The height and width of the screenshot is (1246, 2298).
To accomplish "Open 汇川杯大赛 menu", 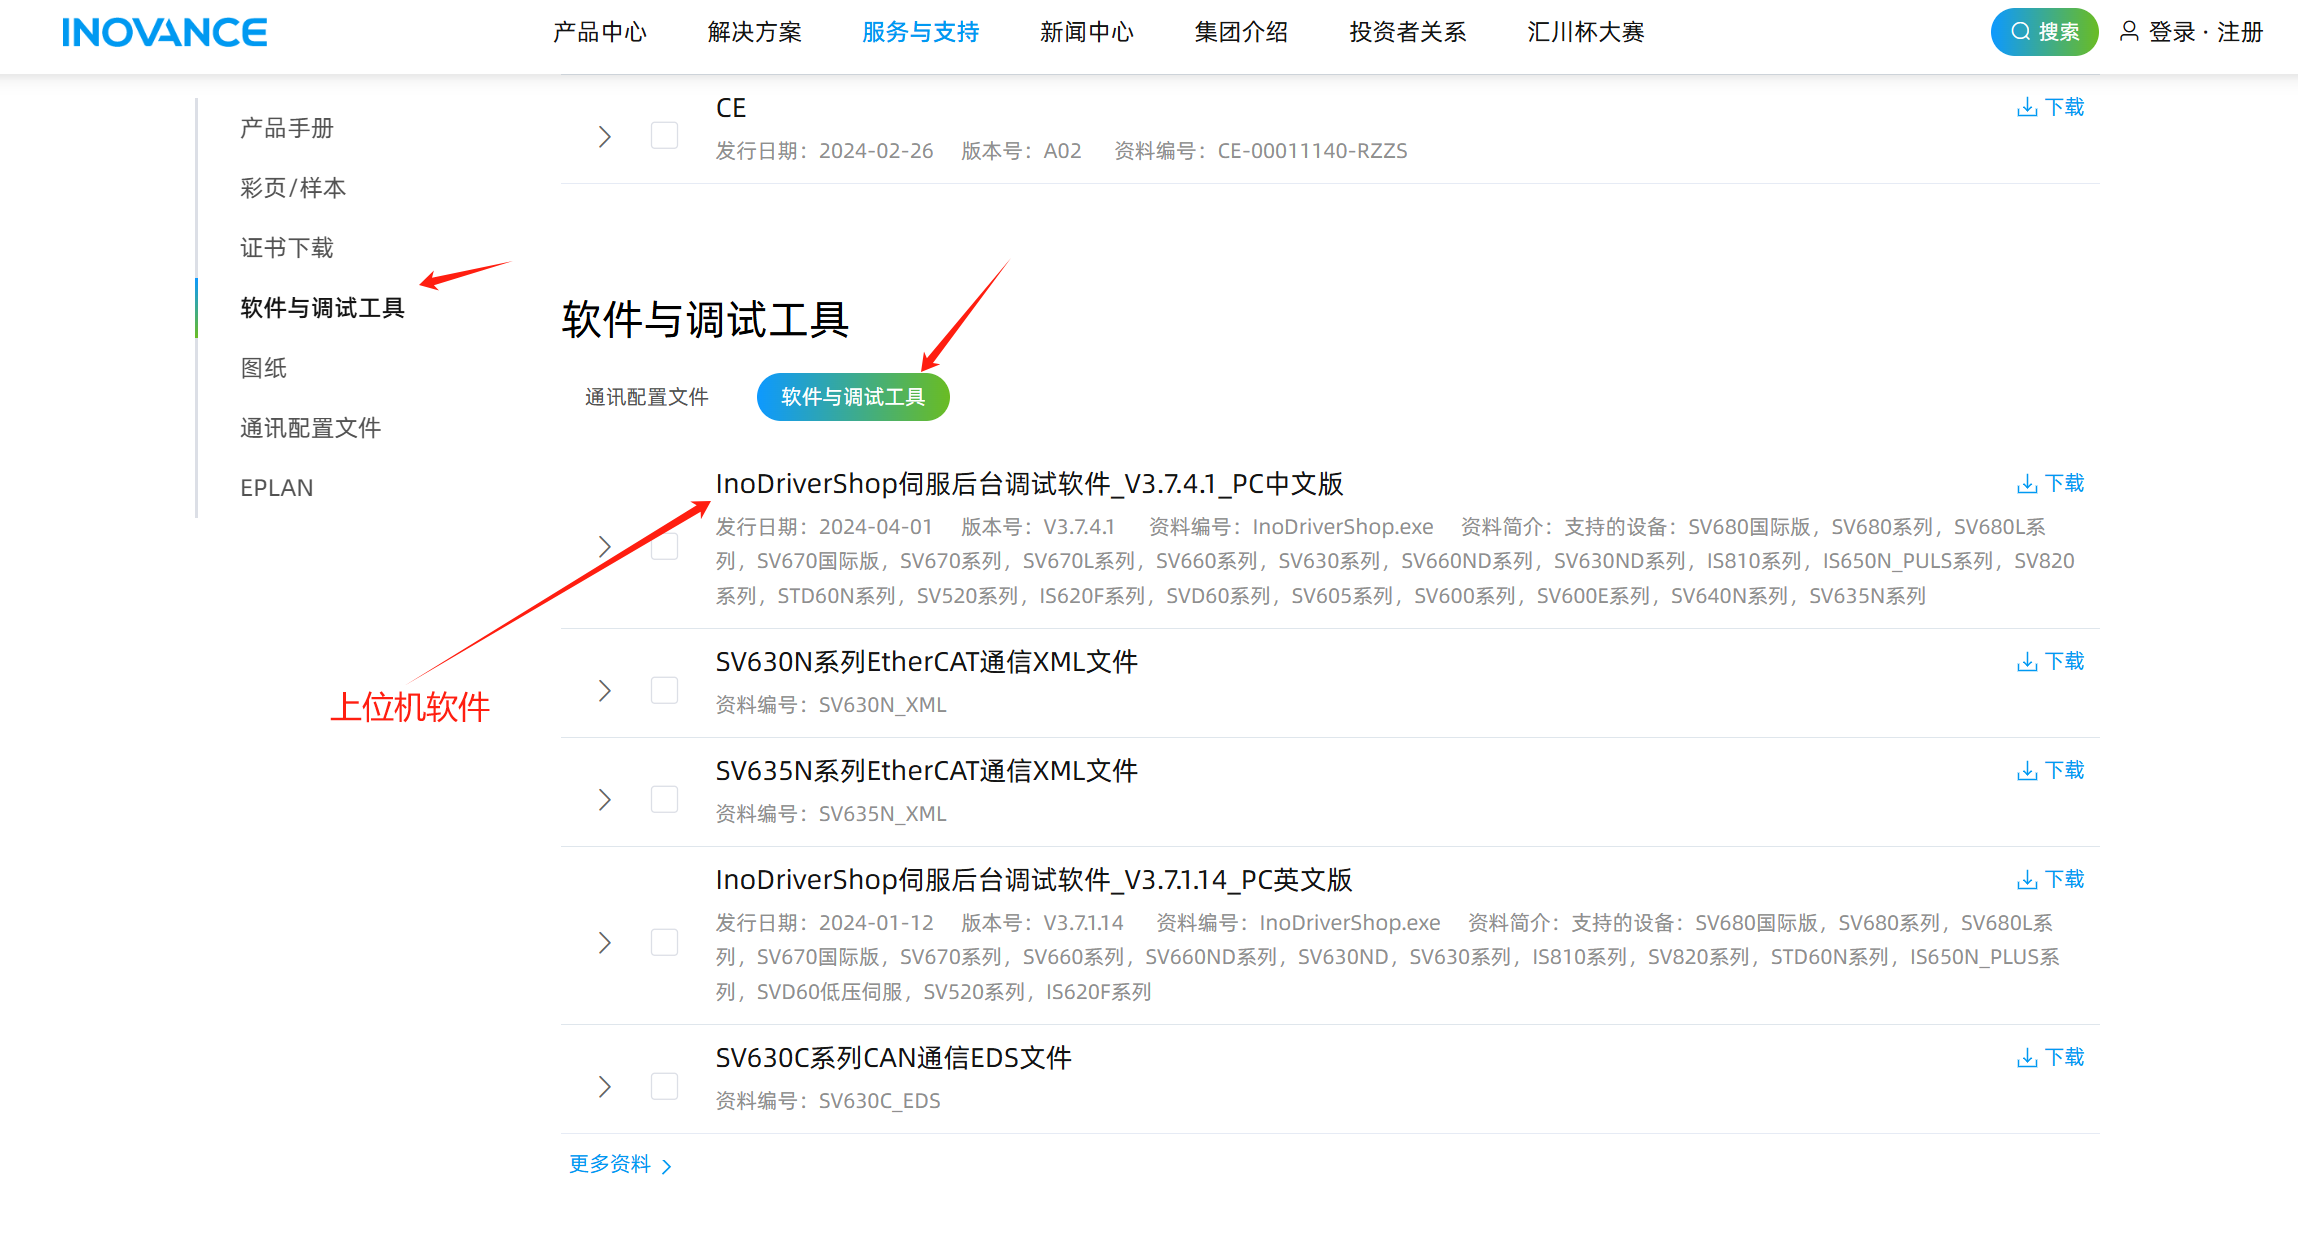I will coord(1586,33).
